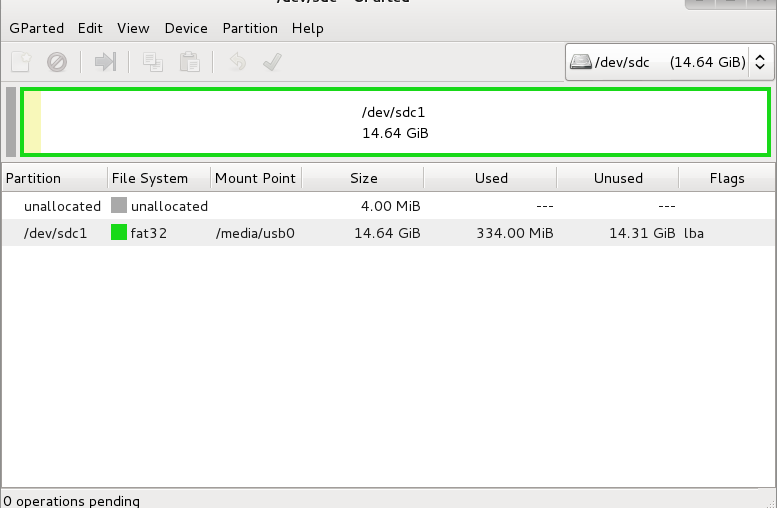Click the Apply all operations checkmark
The width and height of the screenshot is (777, 508).
point(273,62)
